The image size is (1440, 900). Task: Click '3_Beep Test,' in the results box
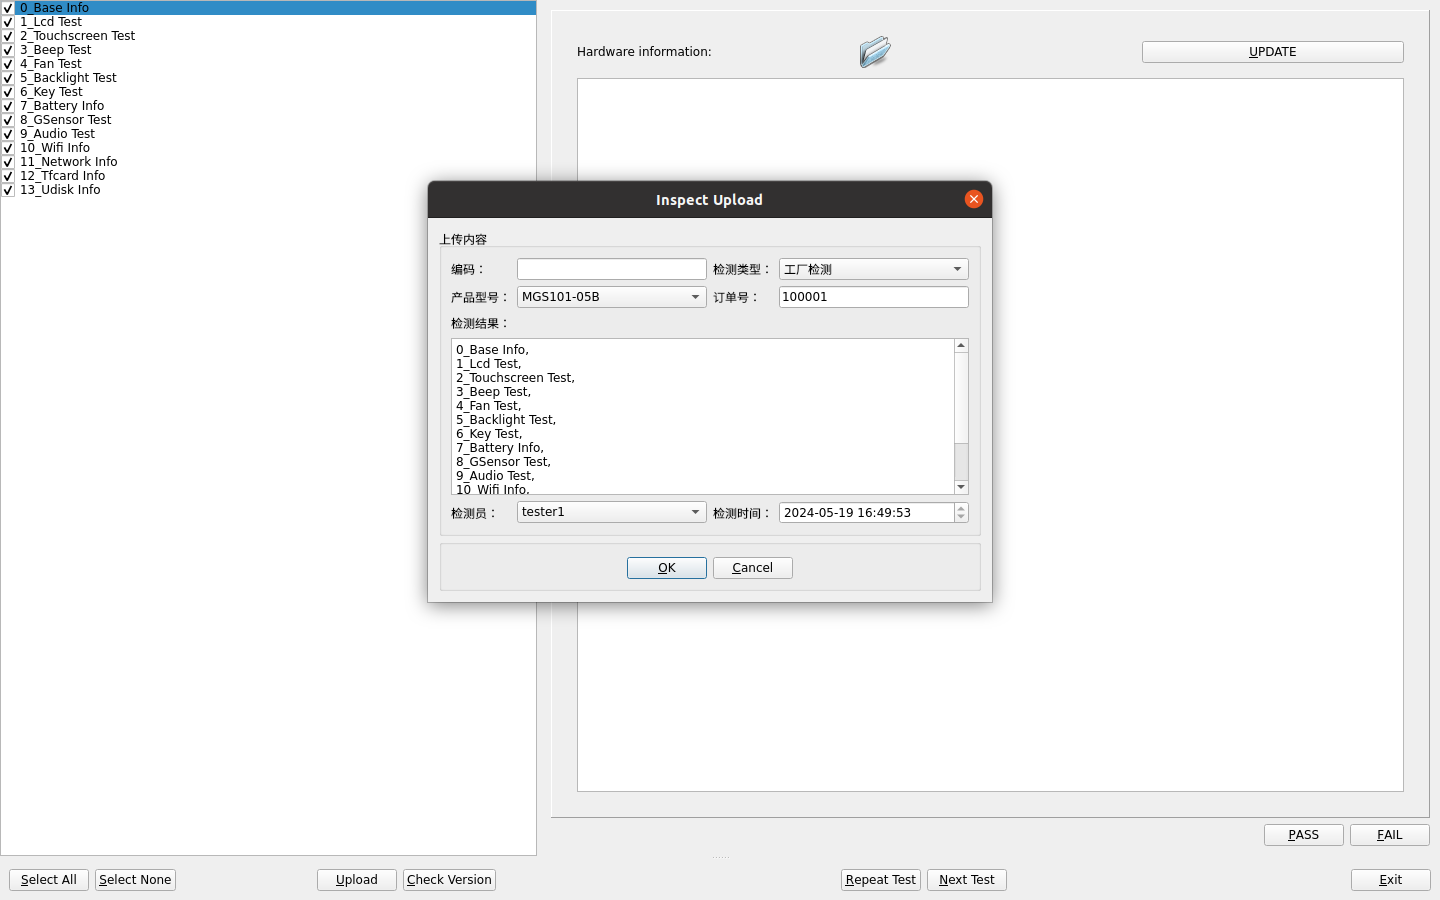click(493, 392)
